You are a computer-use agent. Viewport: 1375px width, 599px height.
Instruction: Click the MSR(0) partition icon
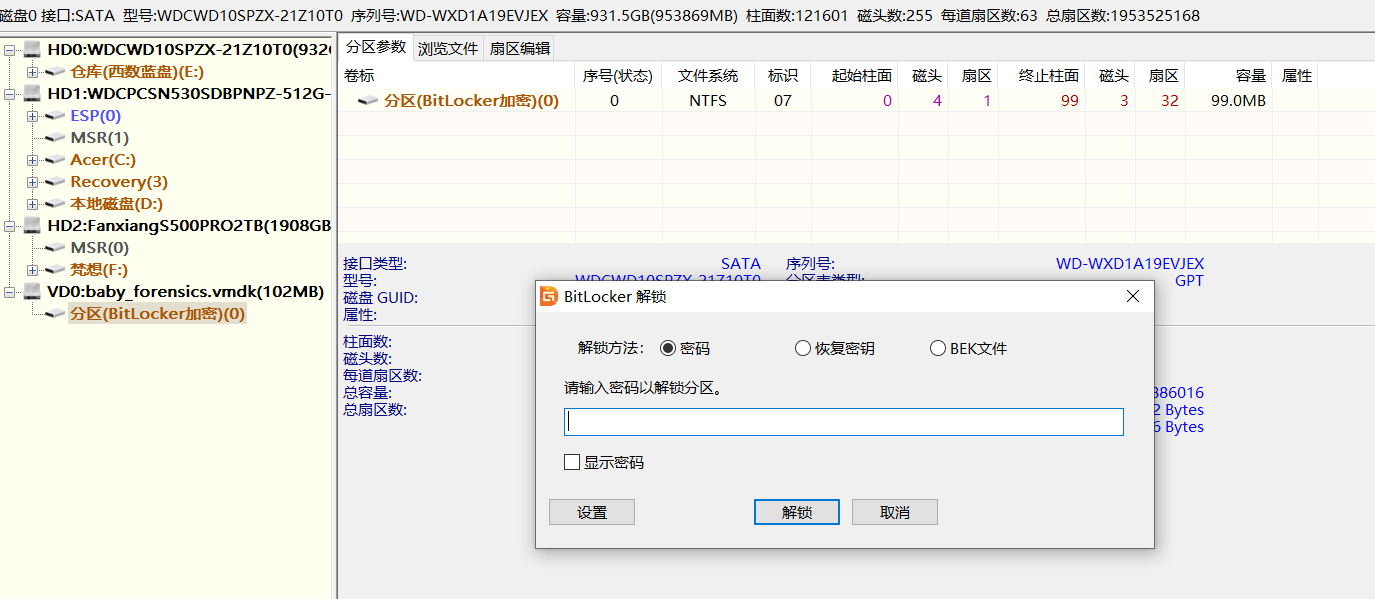[55, 247]
